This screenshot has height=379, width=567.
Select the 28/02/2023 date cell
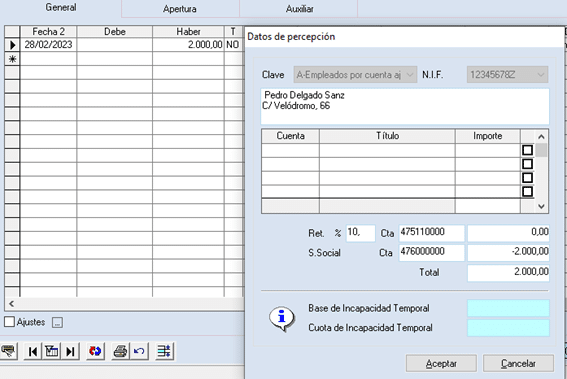[x=48, y=45]
